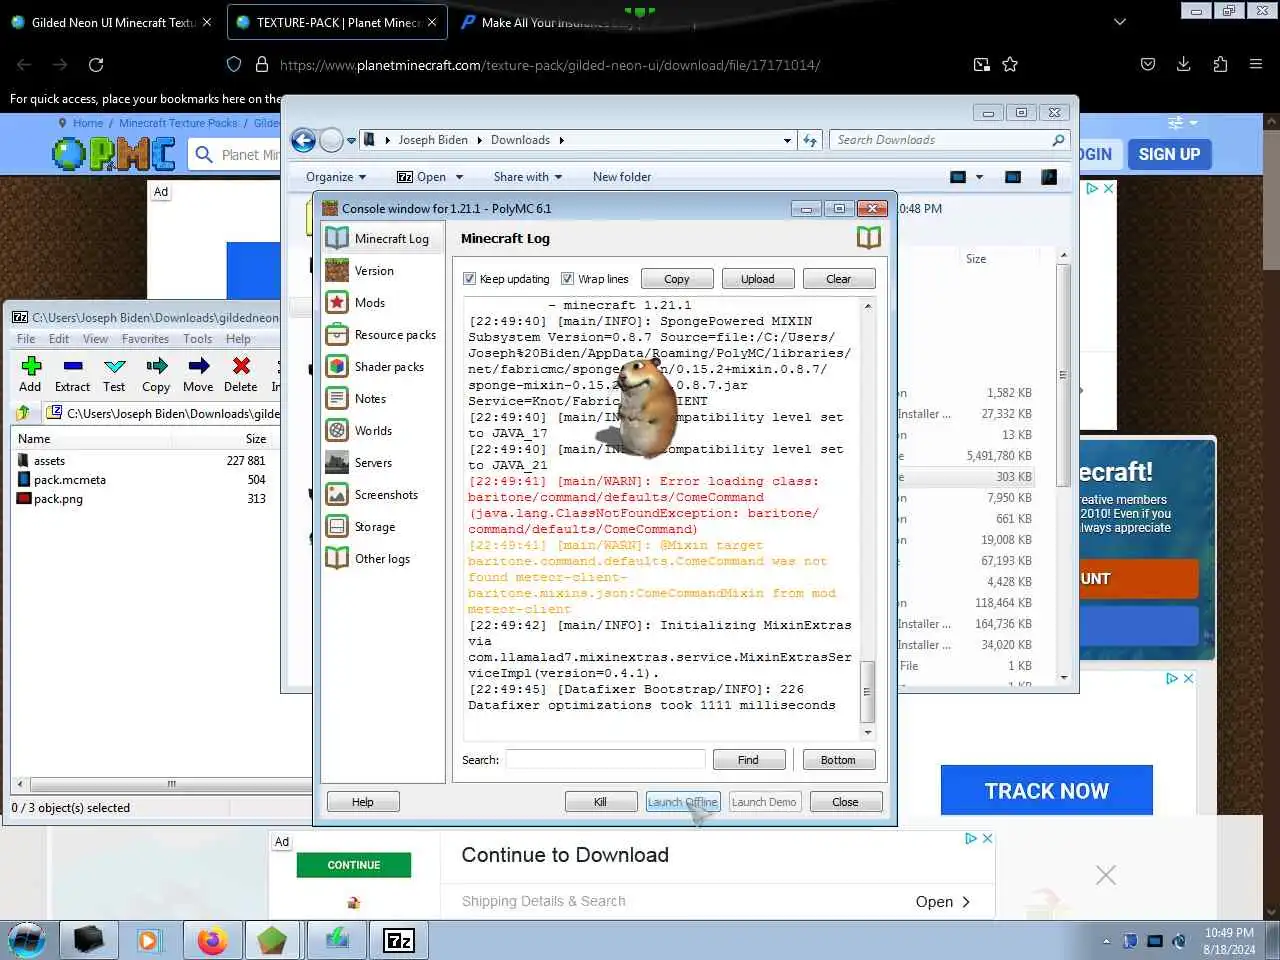Upload the Minecraft log
The image size is (1280, 960).
(758, 279)
